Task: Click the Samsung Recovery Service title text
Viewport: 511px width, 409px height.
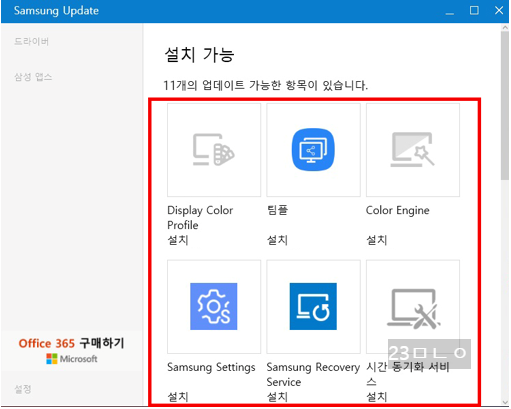Action: point(313,375)
